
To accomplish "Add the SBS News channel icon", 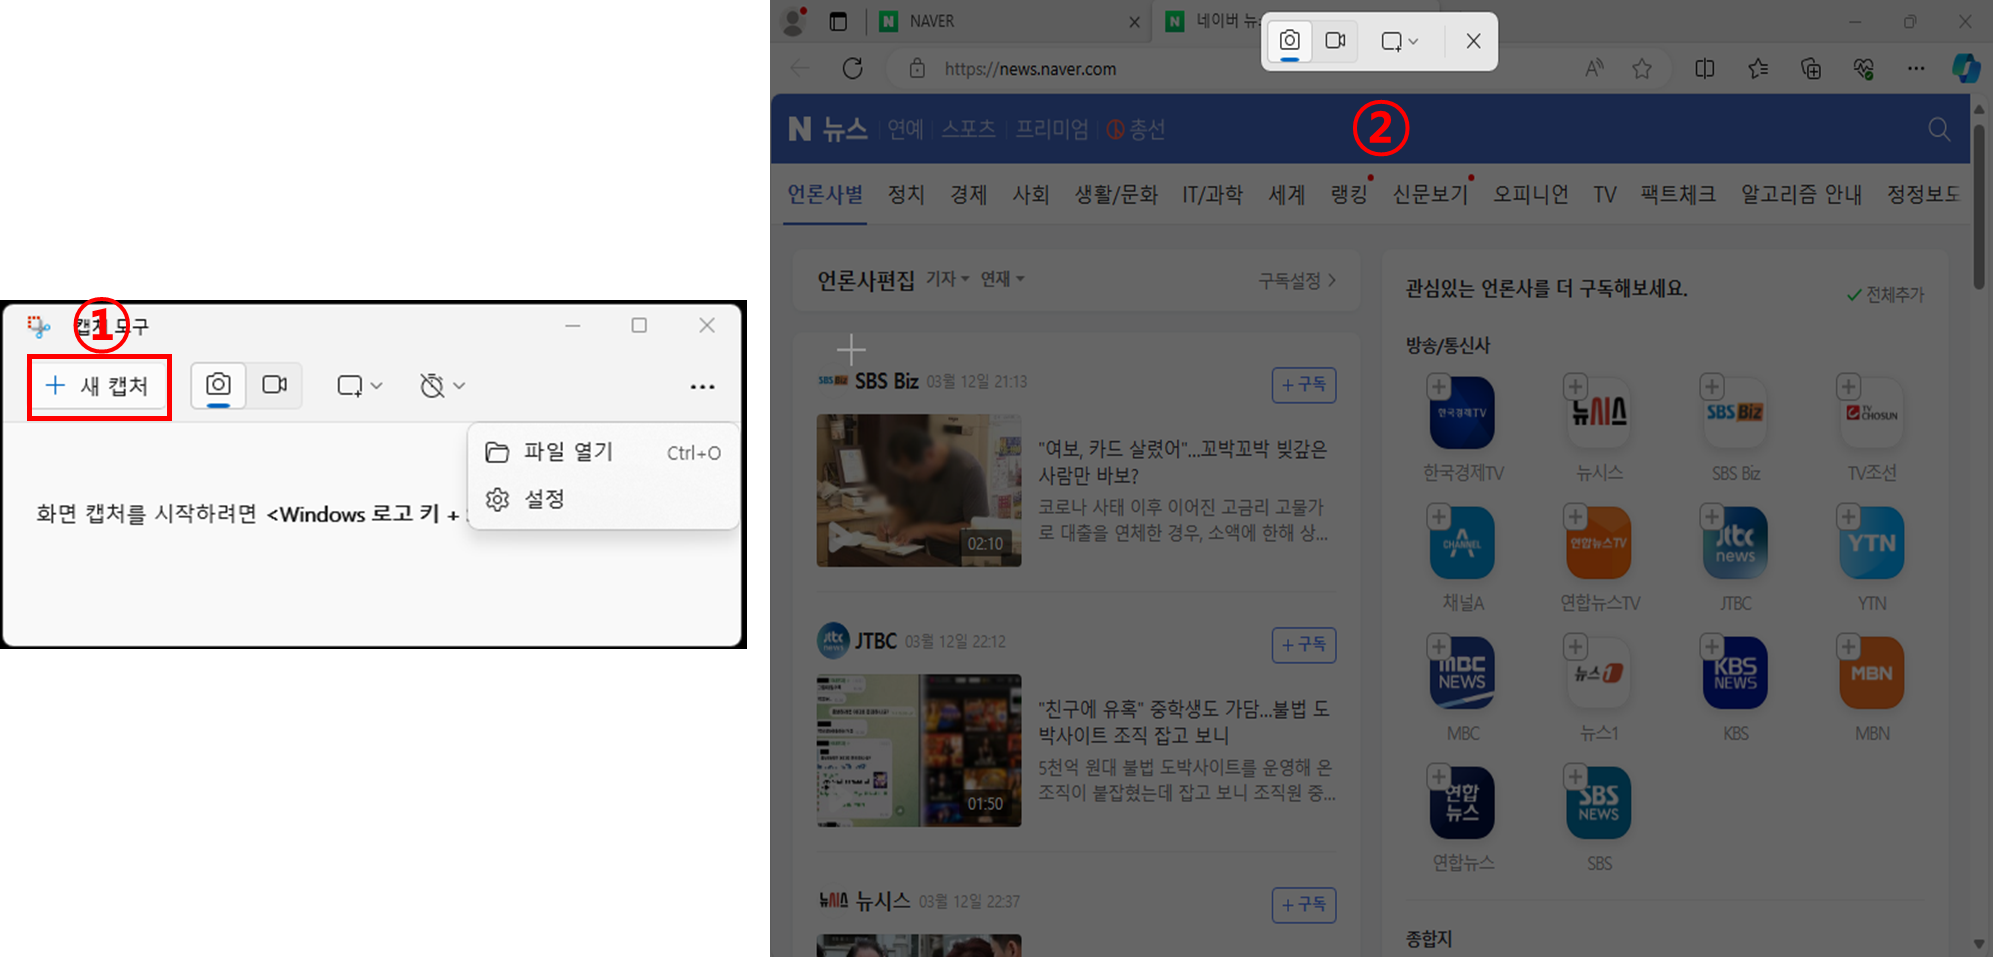I will (x=1598, y=802).
